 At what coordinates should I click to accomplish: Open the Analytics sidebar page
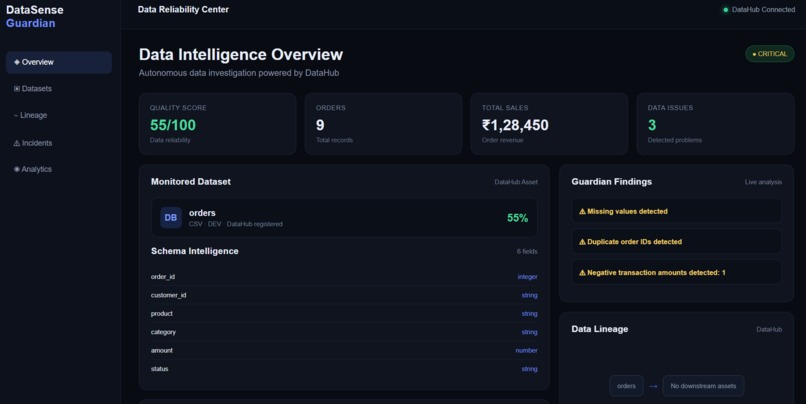click(x=59, y=169)
